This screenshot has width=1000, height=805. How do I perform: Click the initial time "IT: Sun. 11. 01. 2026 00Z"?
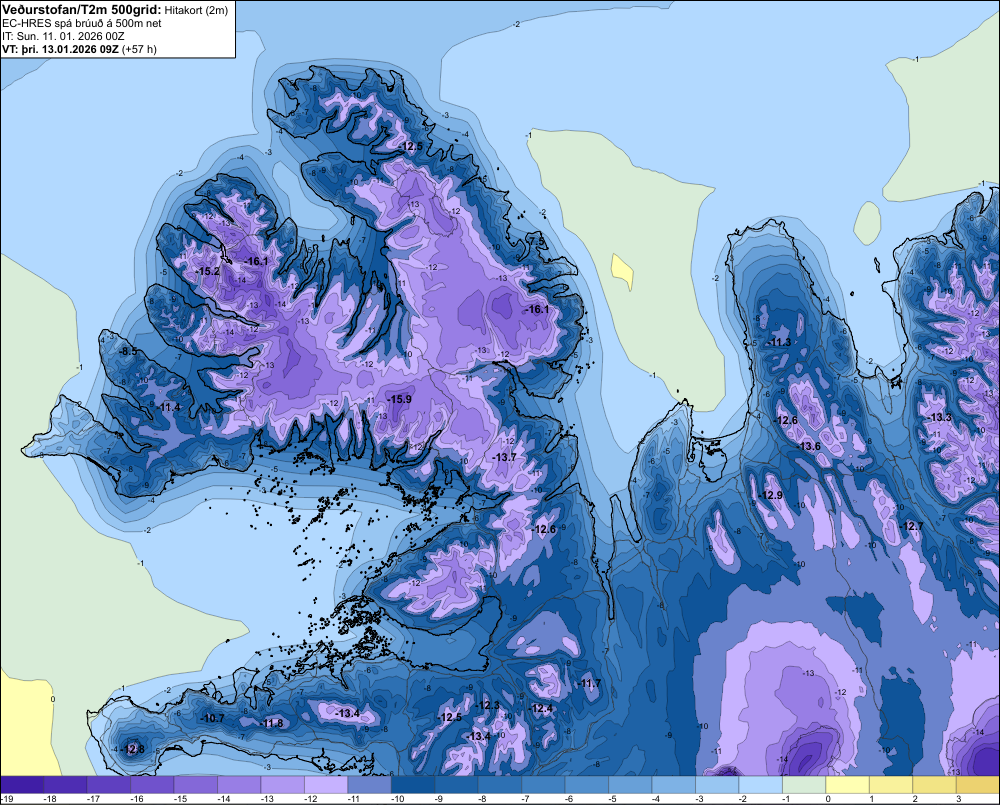[63, 36]
